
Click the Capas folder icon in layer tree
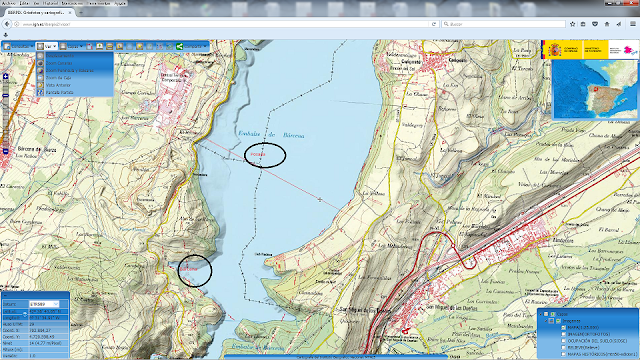pos(553,314)
